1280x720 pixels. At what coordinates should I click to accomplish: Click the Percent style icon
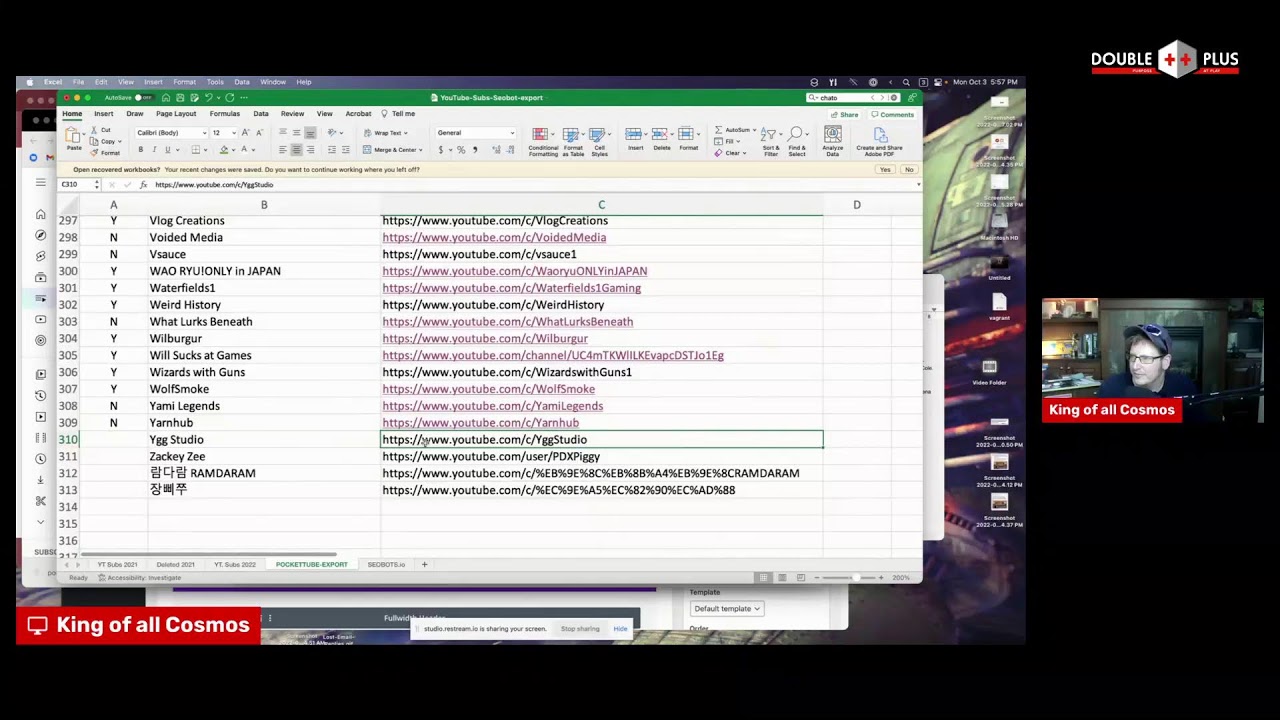click(461, 150)
